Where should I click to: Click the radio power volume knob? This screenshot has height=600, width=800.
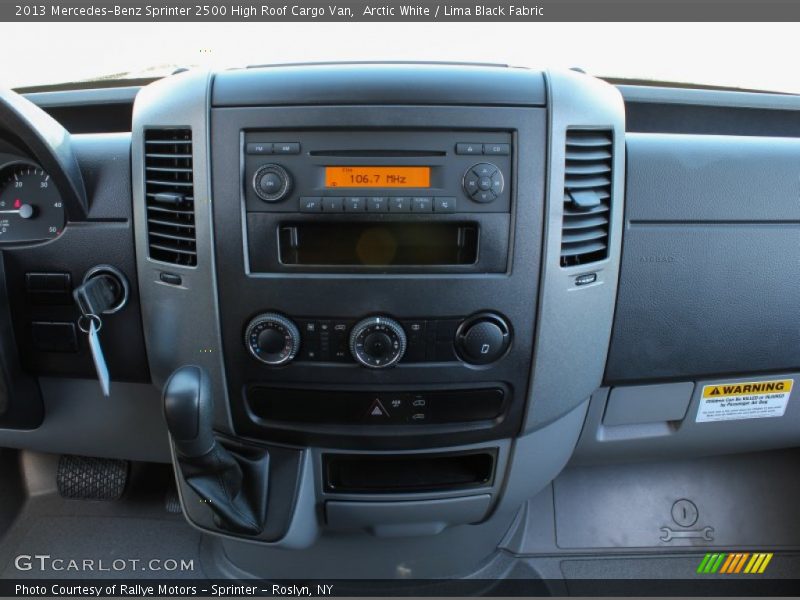(x=271, y=182)
